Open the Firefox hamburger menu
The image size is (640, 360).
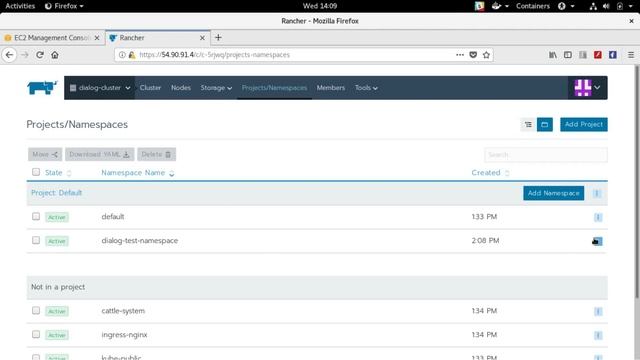(631, 55)
